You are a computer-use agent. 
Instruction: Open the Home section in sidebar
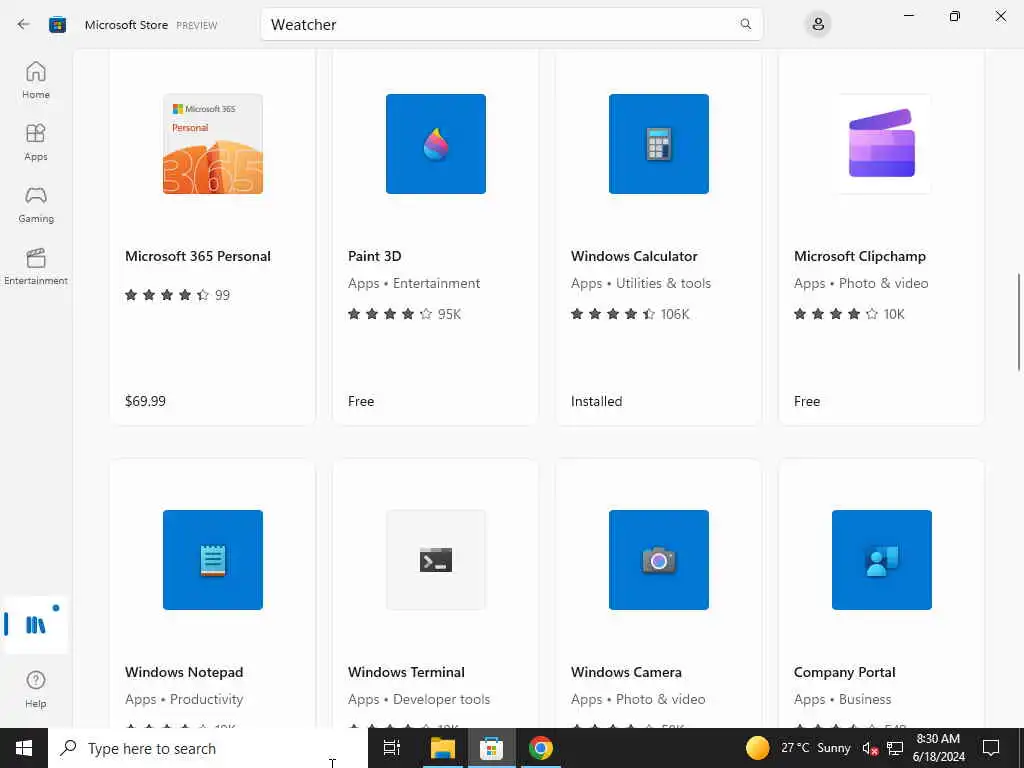tap(36, 80)
